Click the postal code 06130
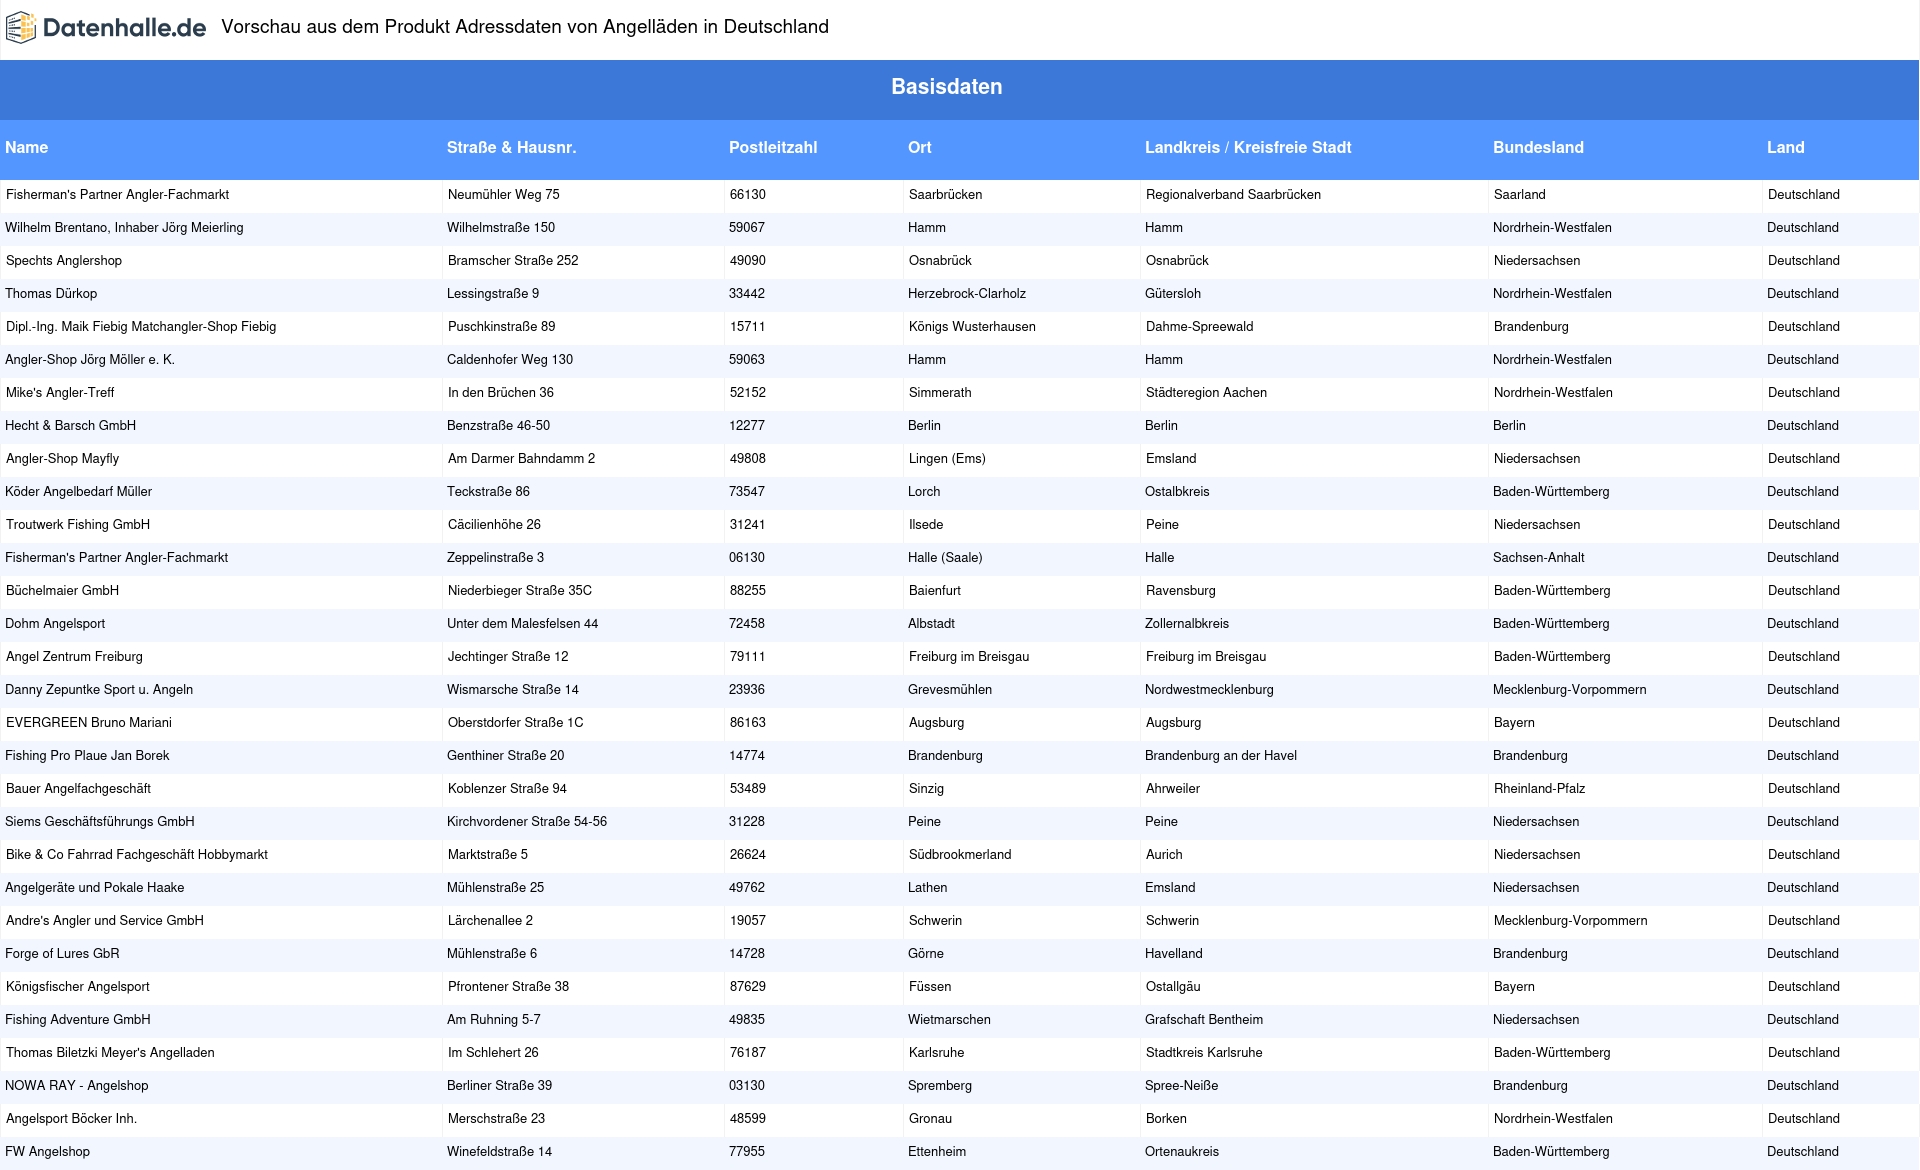Image resolution: width=1920 pixels, height=1170 pixels. 747,558
